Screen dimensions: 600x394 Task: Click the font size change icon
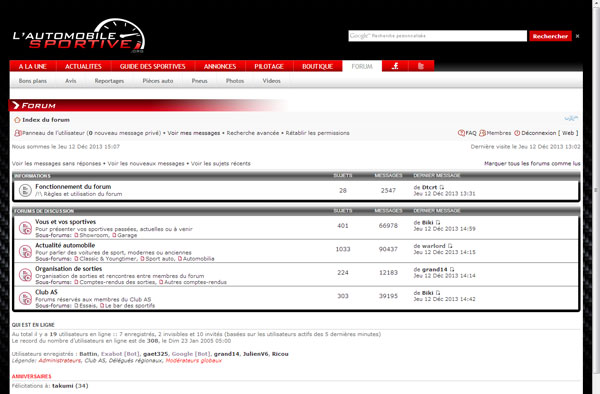[571, 118]
